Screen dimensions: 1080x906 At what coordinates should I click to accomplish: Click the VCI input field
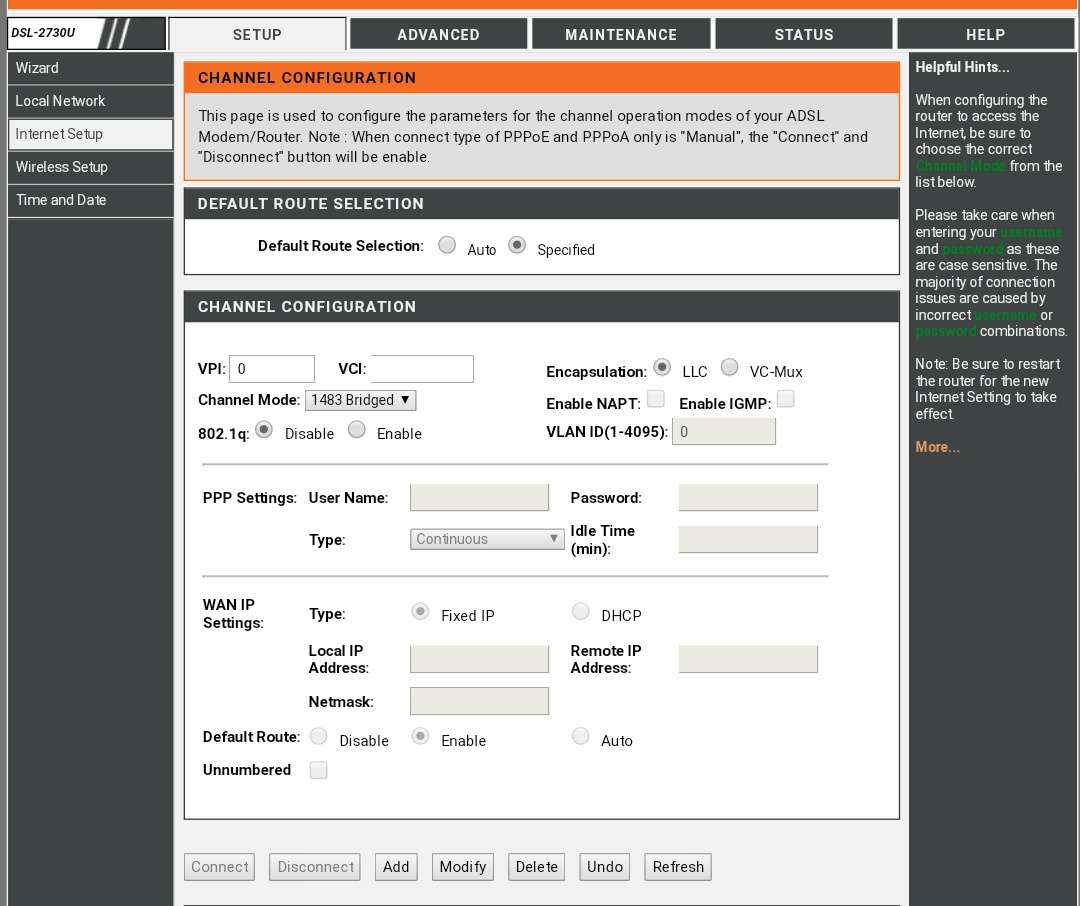[421, 369]
